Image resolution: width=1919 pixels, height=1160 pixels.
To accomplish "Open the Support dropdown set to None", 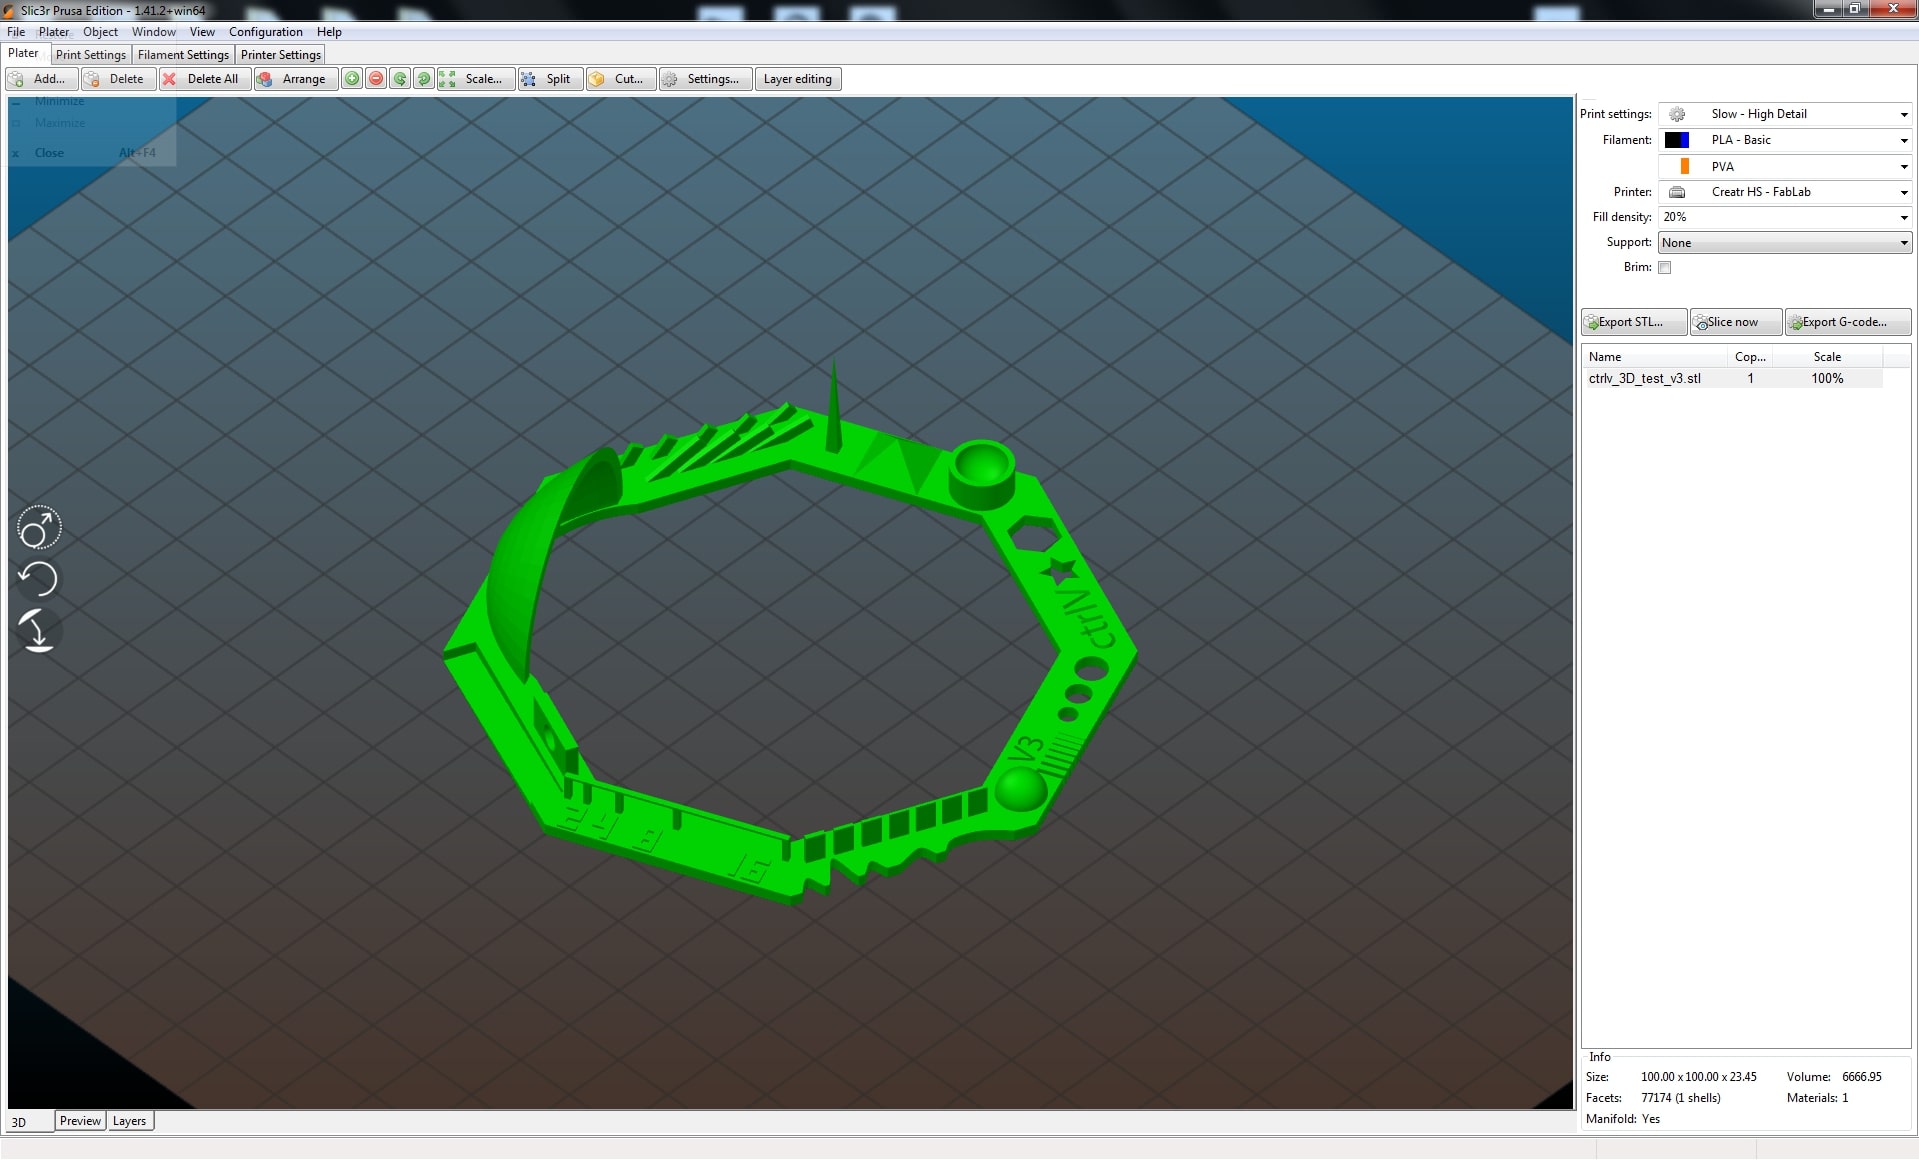I will pyautogui.click(x=1784, y=243).
